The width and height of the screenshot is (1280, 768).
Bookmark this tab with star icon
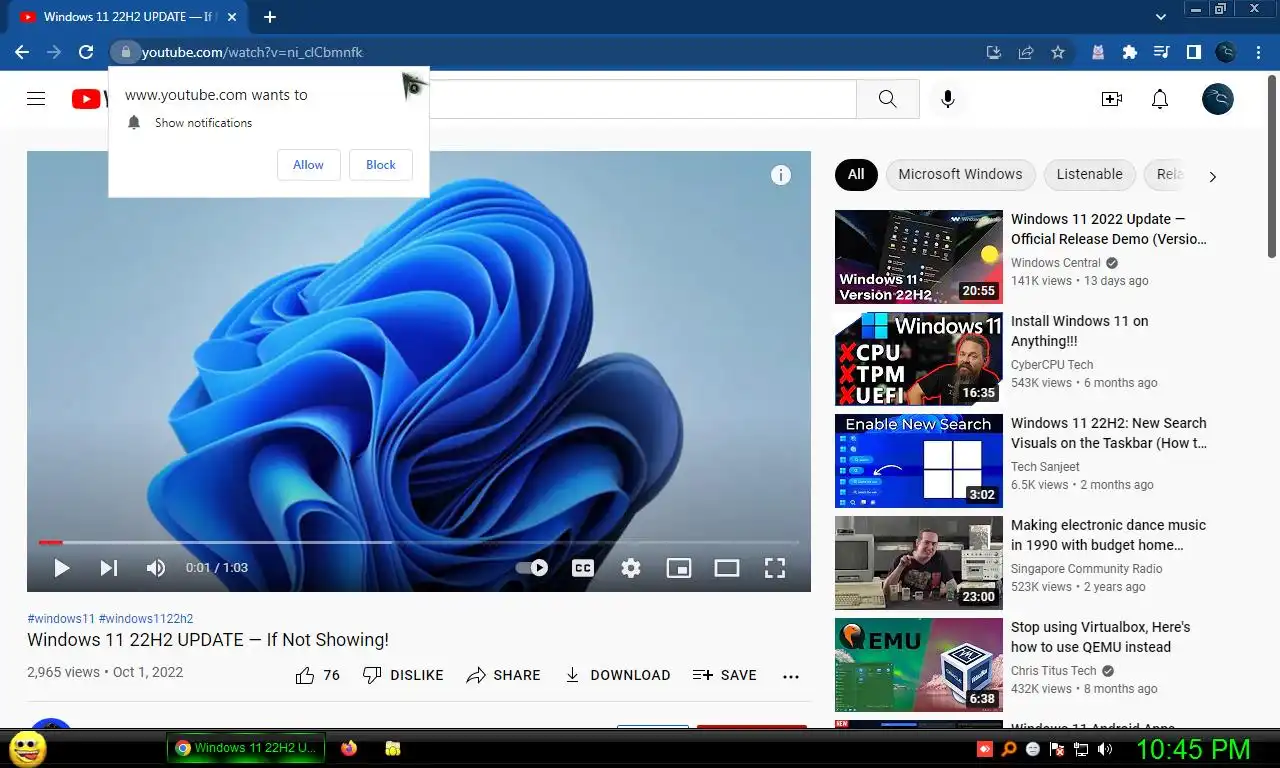1058,52
